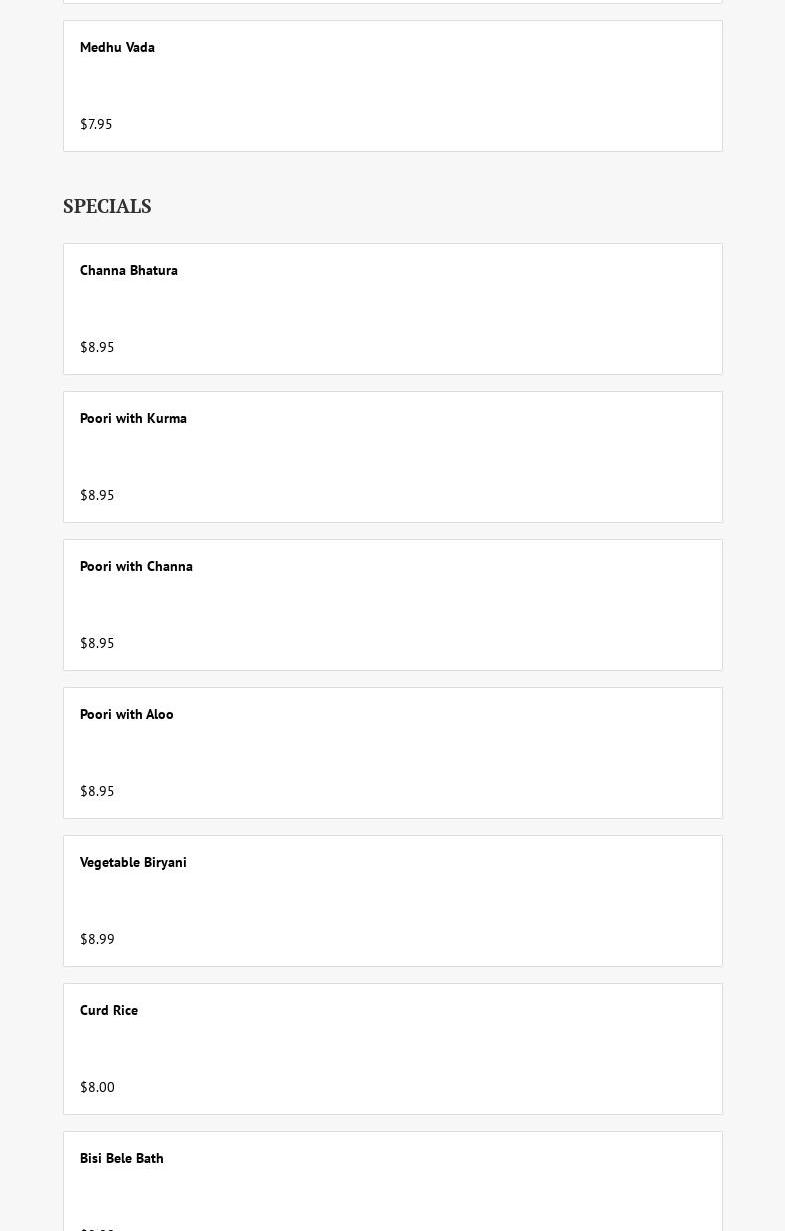Click the $8.00 Curd Rice price

tap(97, 1087)
